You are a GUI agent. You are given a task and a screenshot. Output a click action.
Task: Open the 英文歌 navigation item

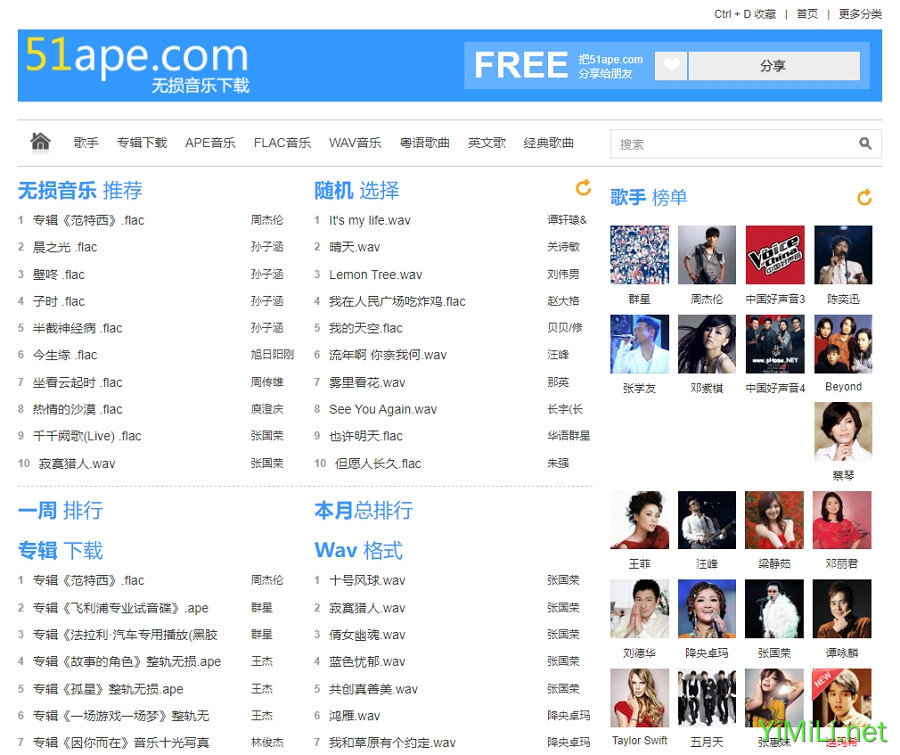click(x=487, y=143)
